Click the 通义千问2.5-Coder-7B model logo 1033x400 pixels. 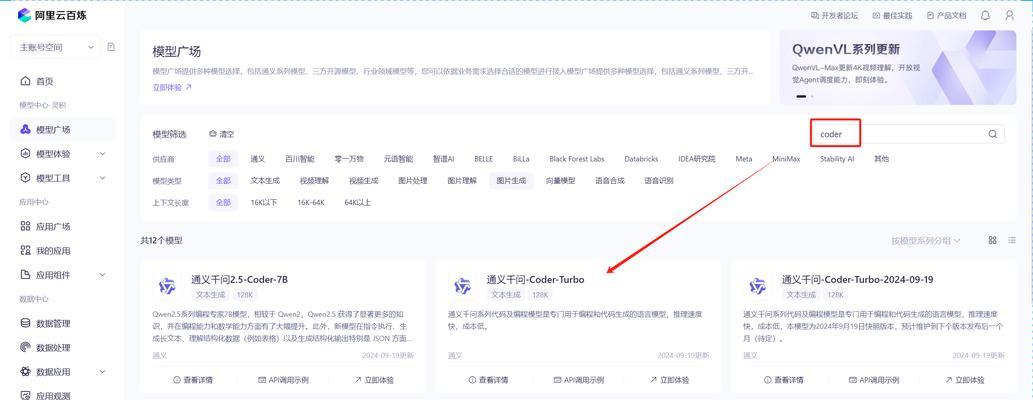click(x=167, y=286)
